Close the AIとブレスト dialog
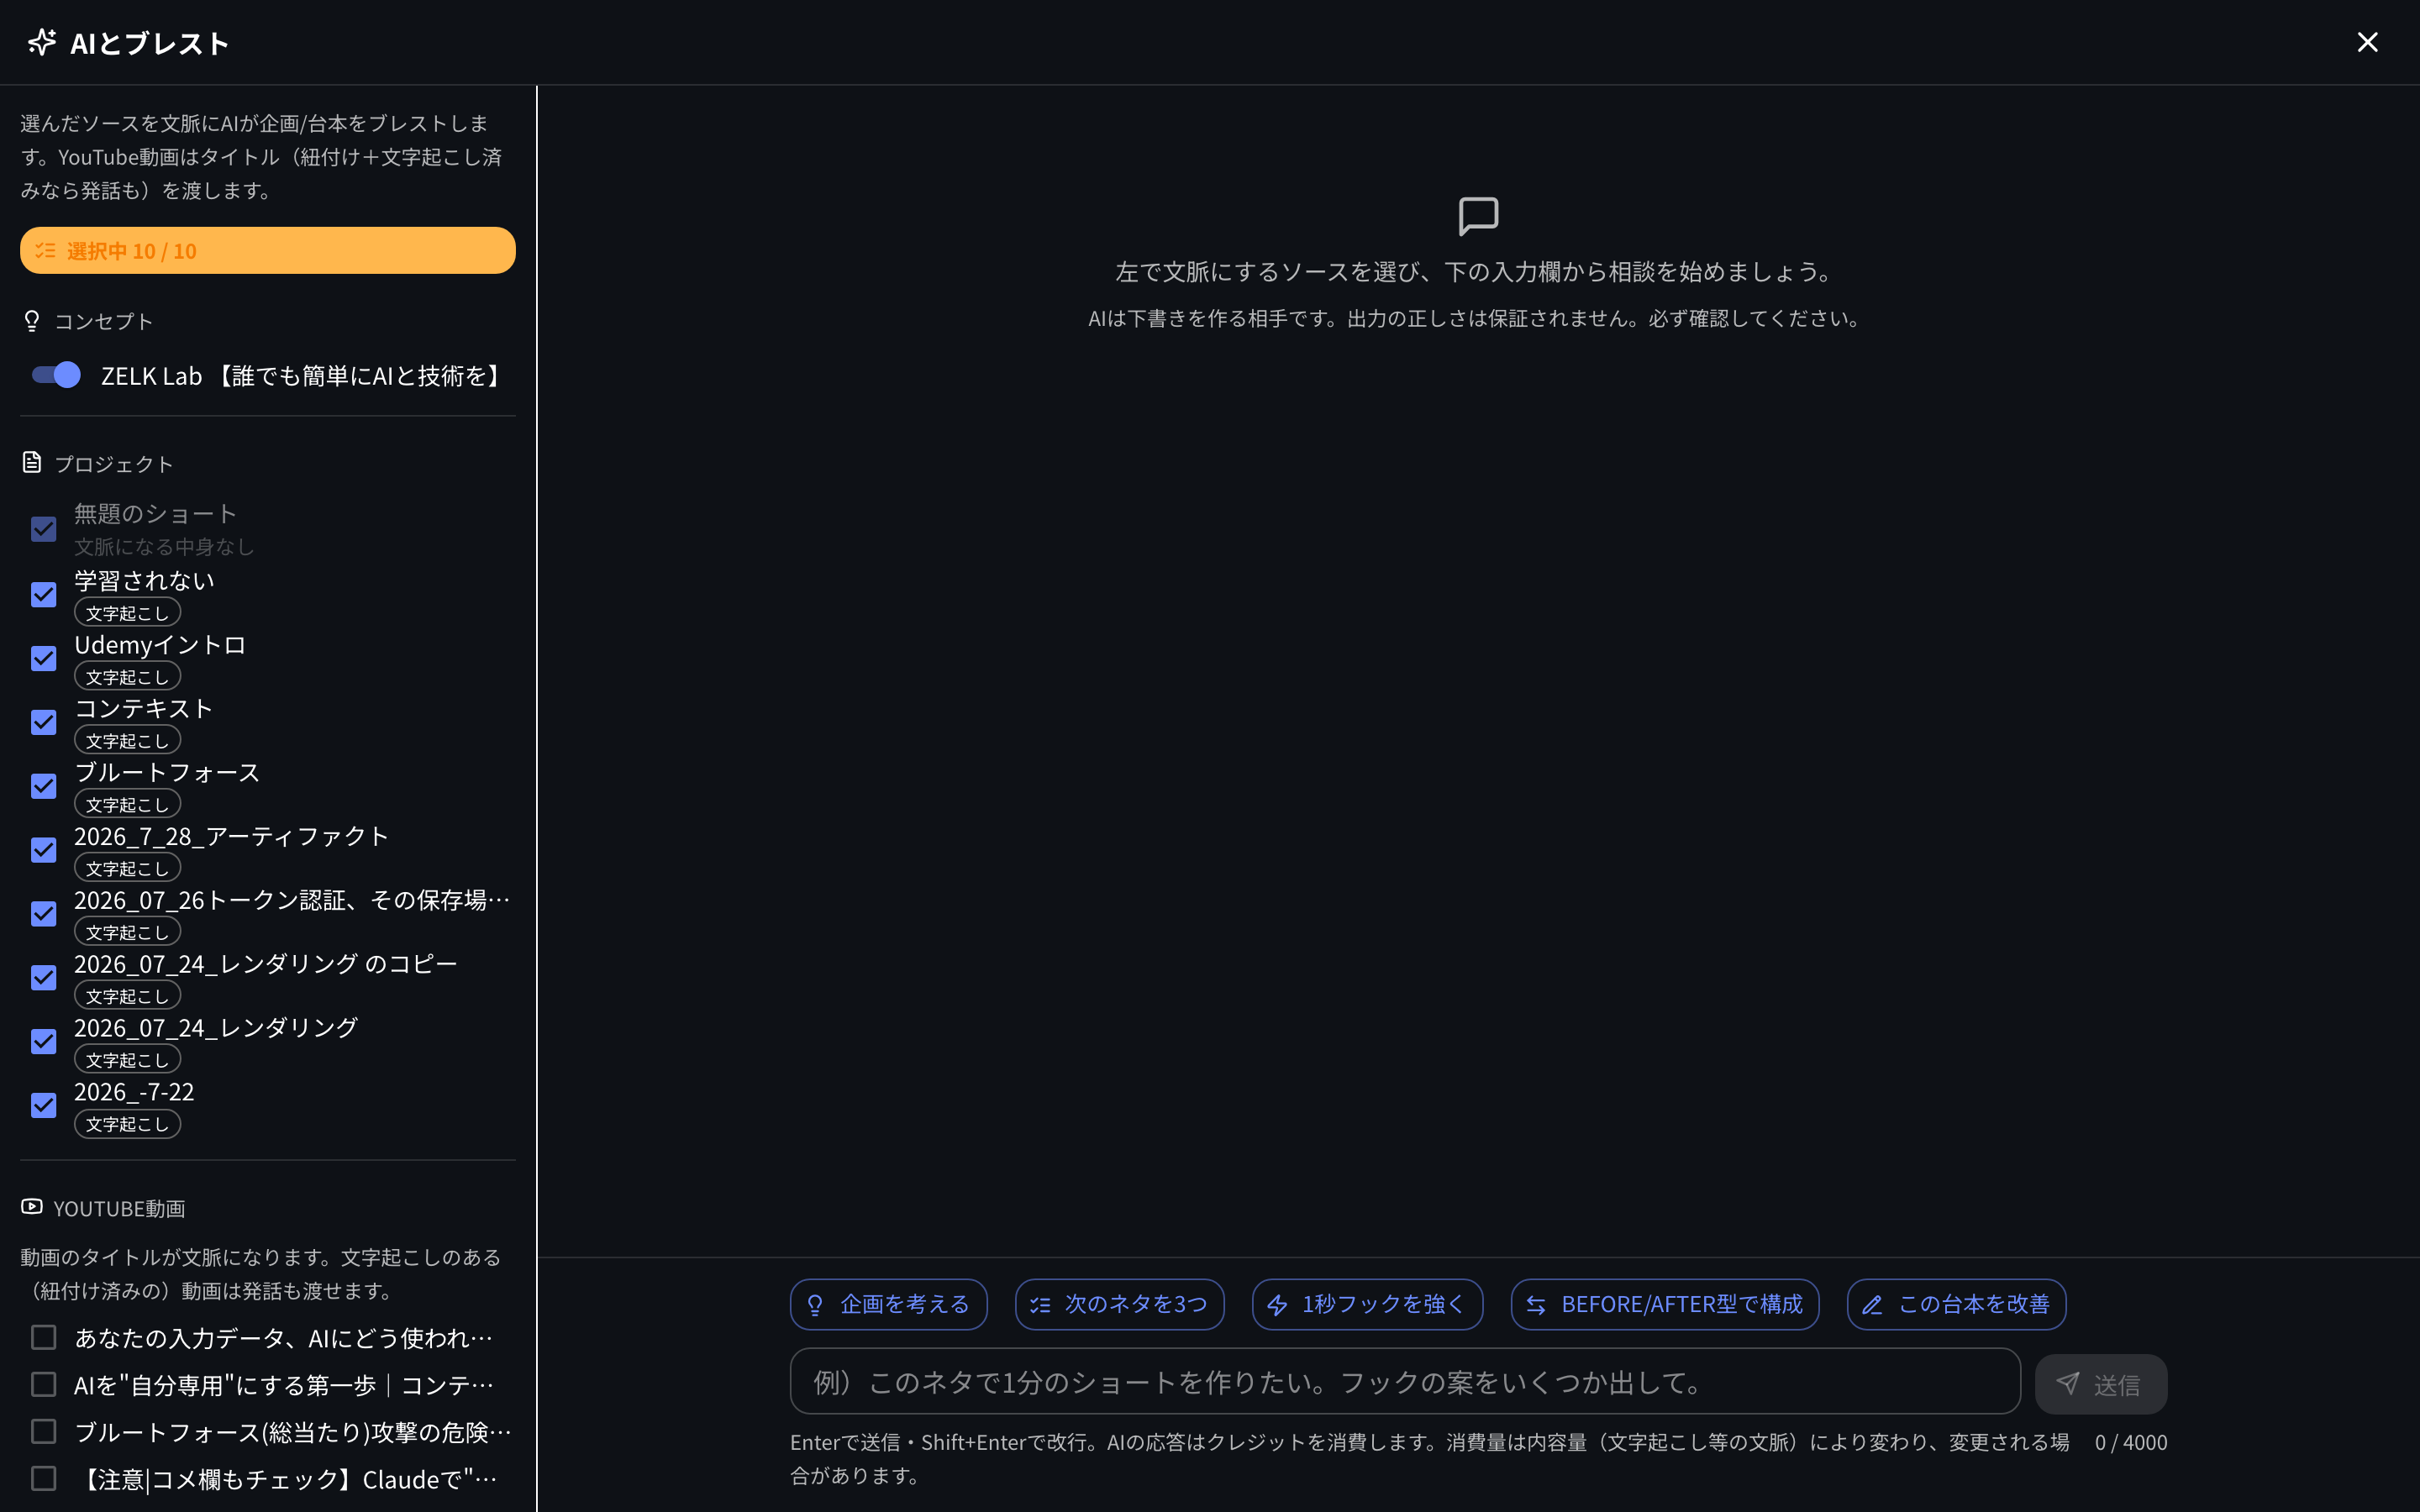 click(x=2366, y=42)
